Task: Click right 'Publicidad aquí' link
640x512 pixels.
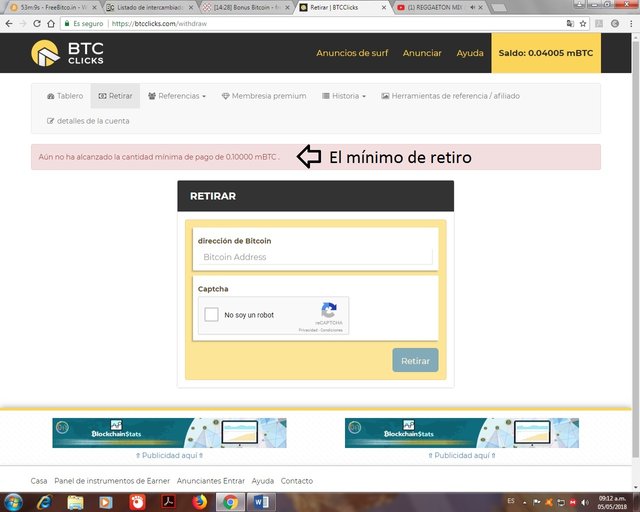Action: click(462, 455)
